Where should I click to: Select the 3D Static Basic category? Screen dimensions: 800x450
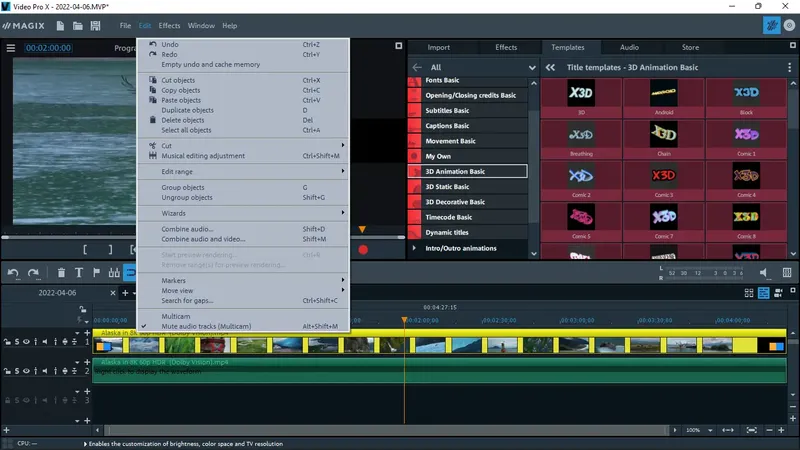tap(468, 187)
